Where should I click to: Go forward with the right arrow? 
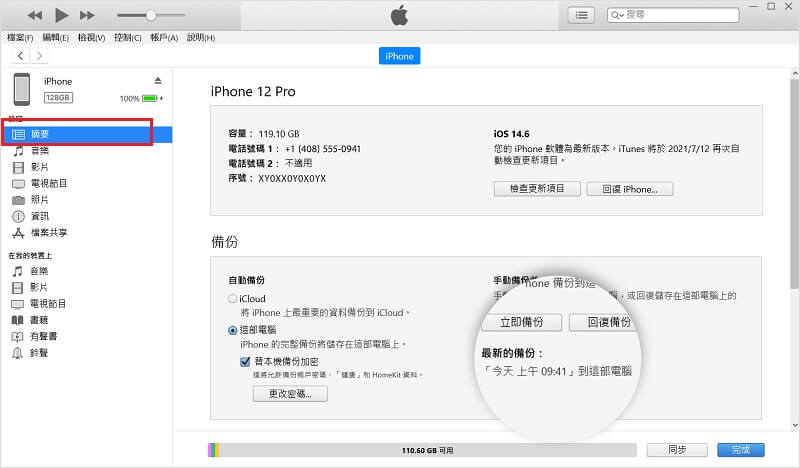[x=39, y=56]
